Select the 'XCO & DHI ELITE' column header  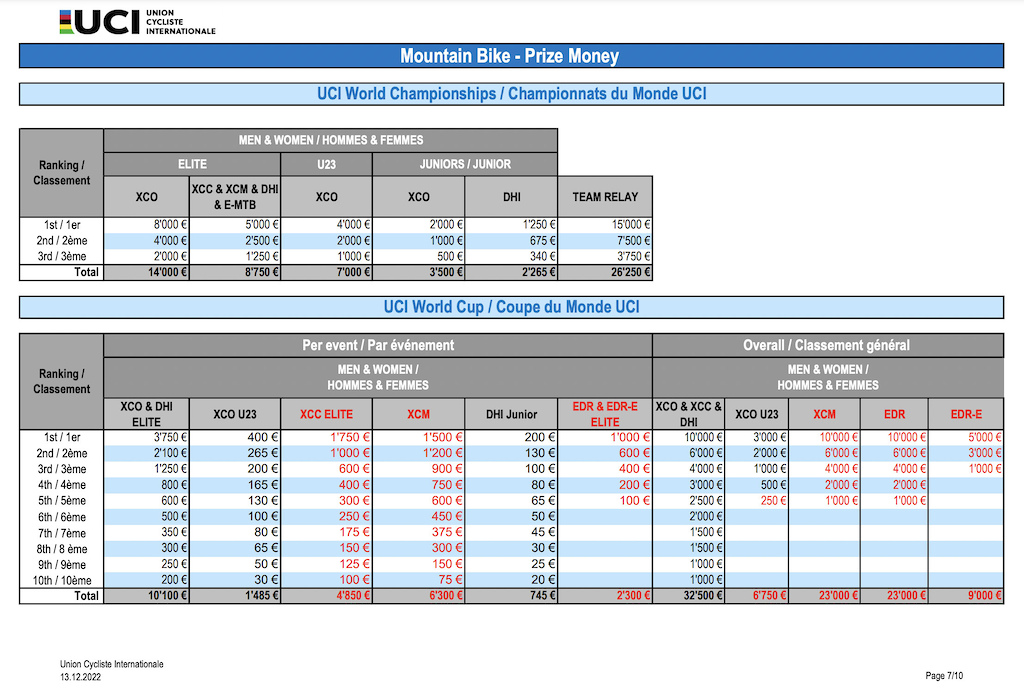(147, 414)
